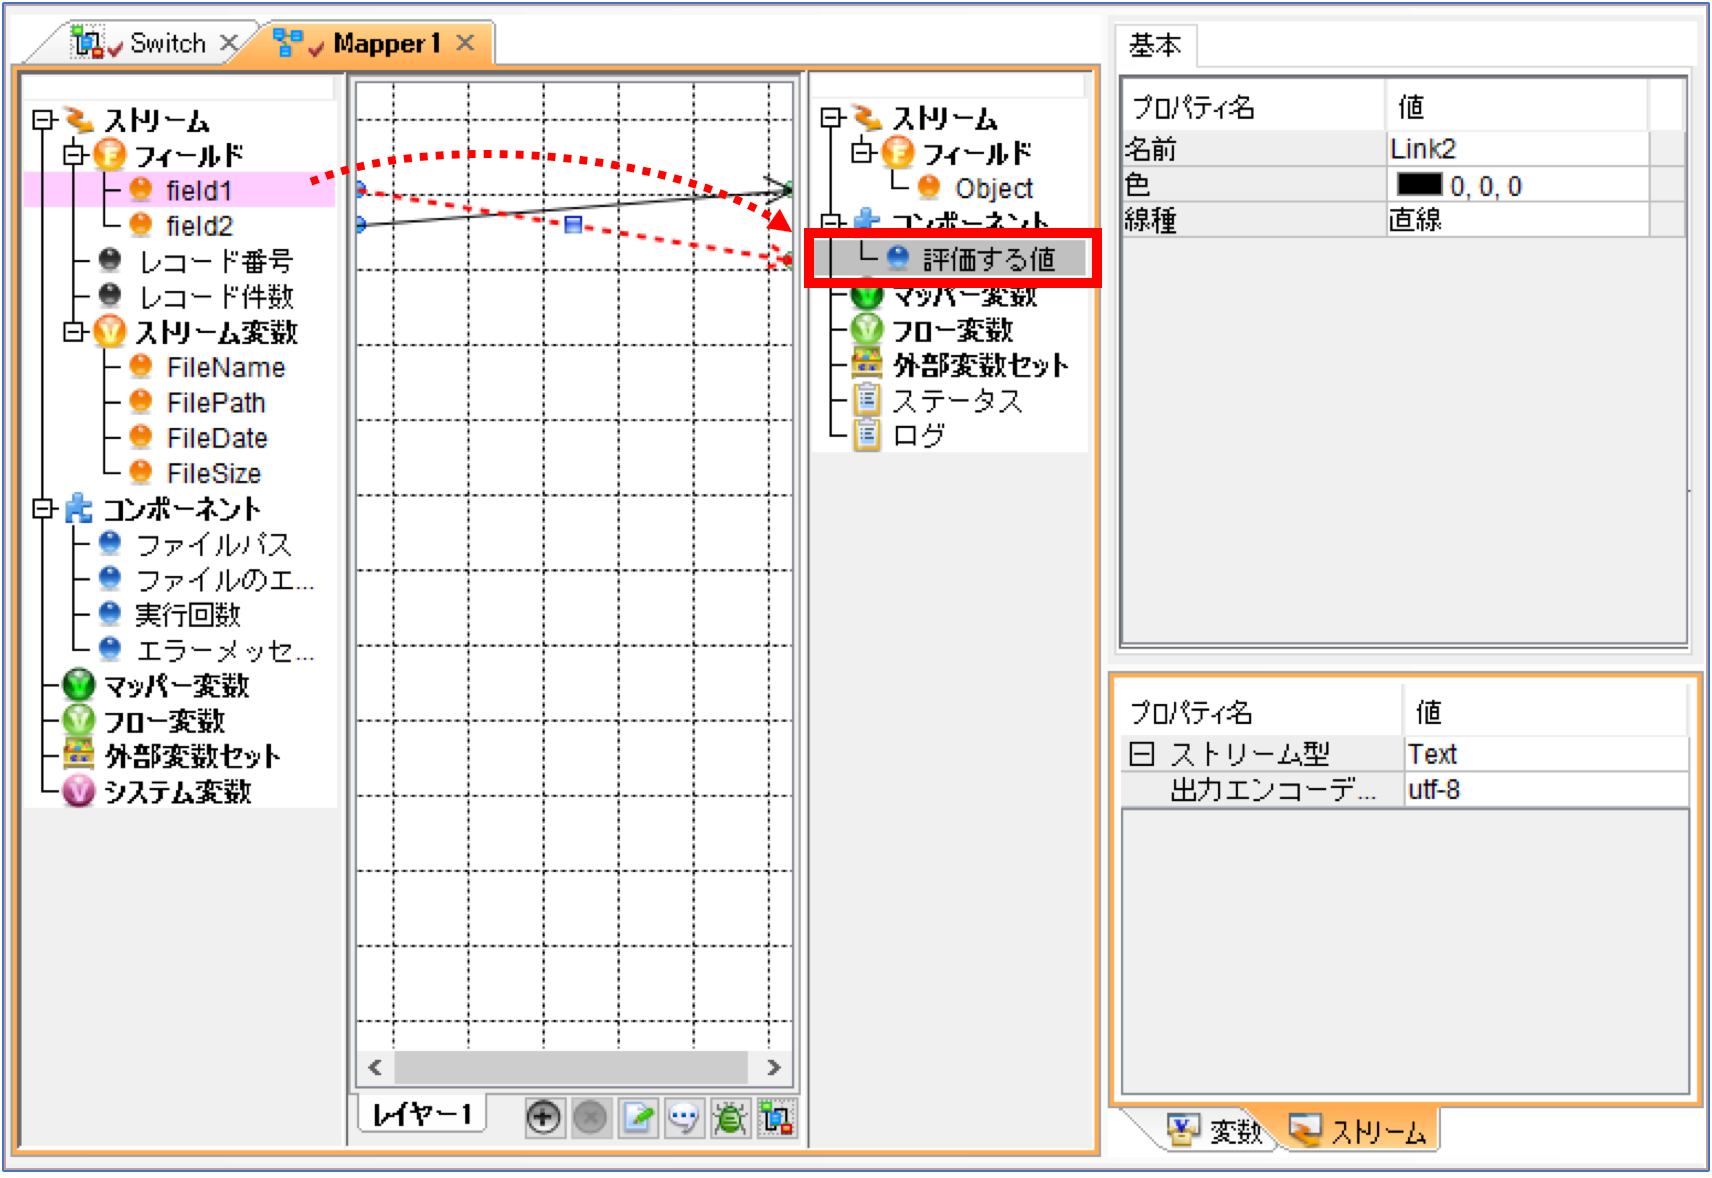Viewport: 1712px width, 1178px height.
Task: Collapse the フィールド node in right tree
Action: [861, 153]
